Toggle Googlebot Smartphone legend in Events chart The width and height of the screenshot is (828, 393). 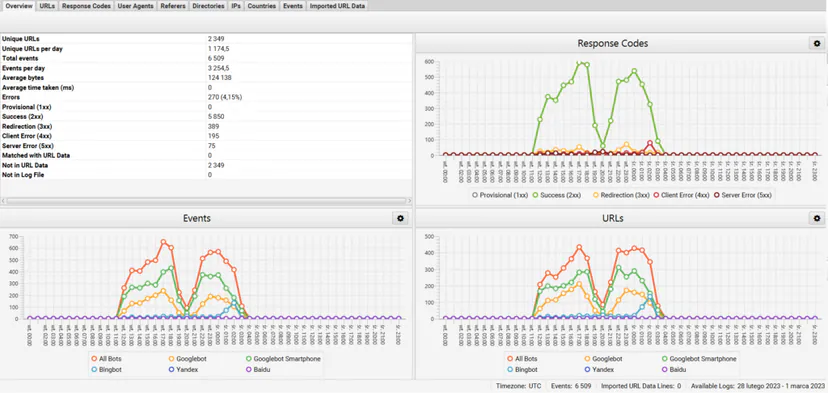(x=284, y=359)
